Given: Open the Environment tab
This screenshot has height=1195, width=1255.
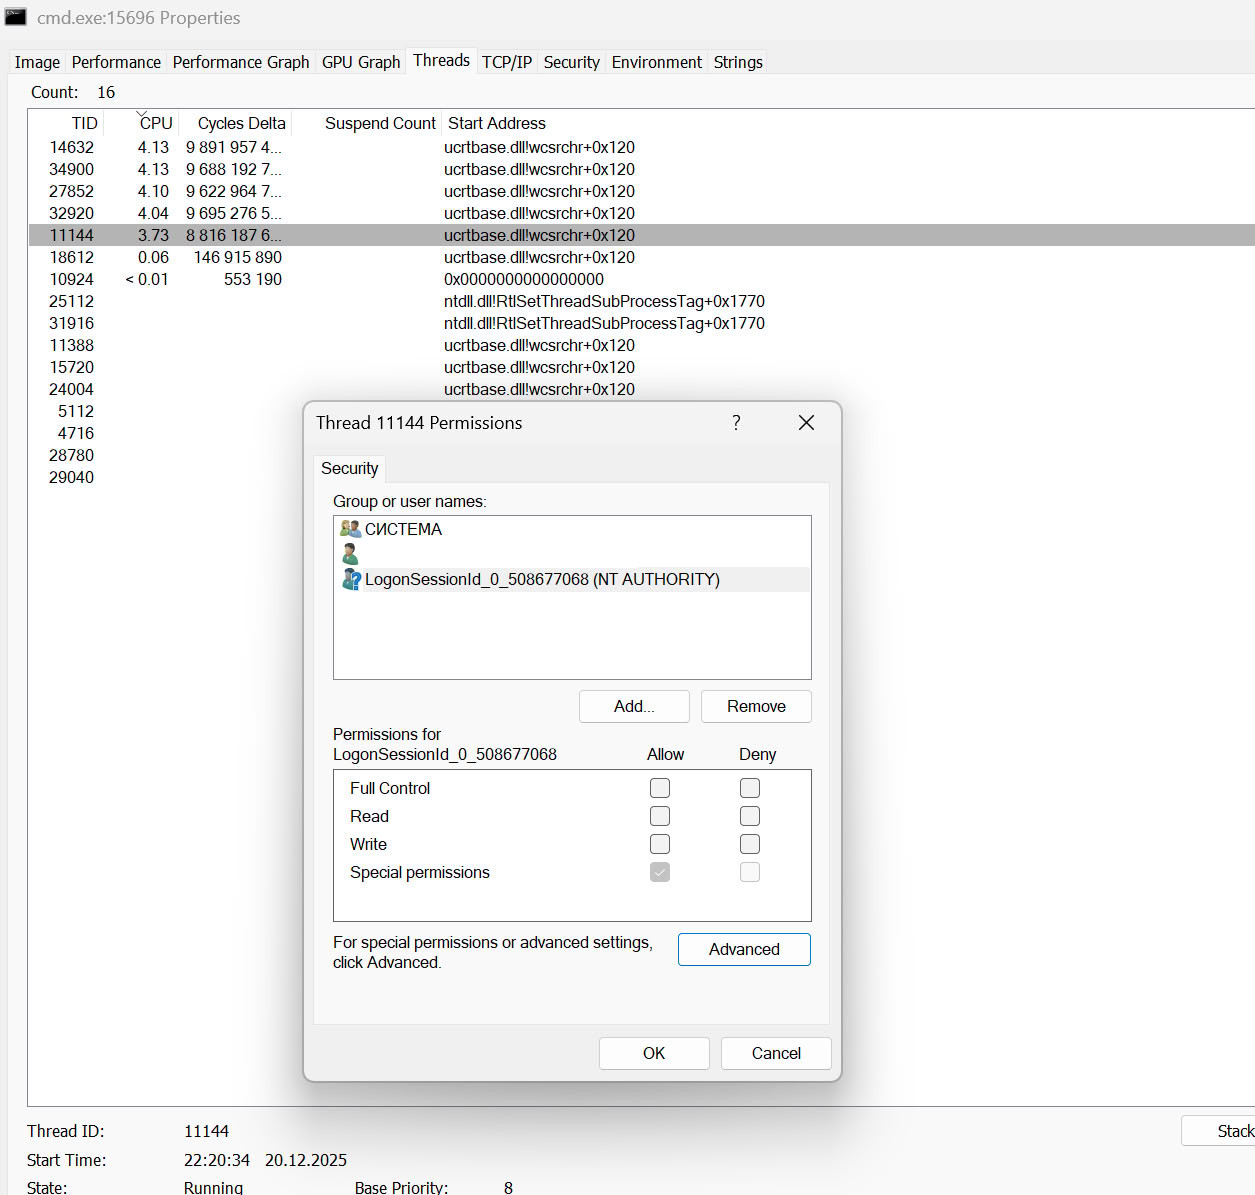Looking at the screenshot, I should pos(657,62).
